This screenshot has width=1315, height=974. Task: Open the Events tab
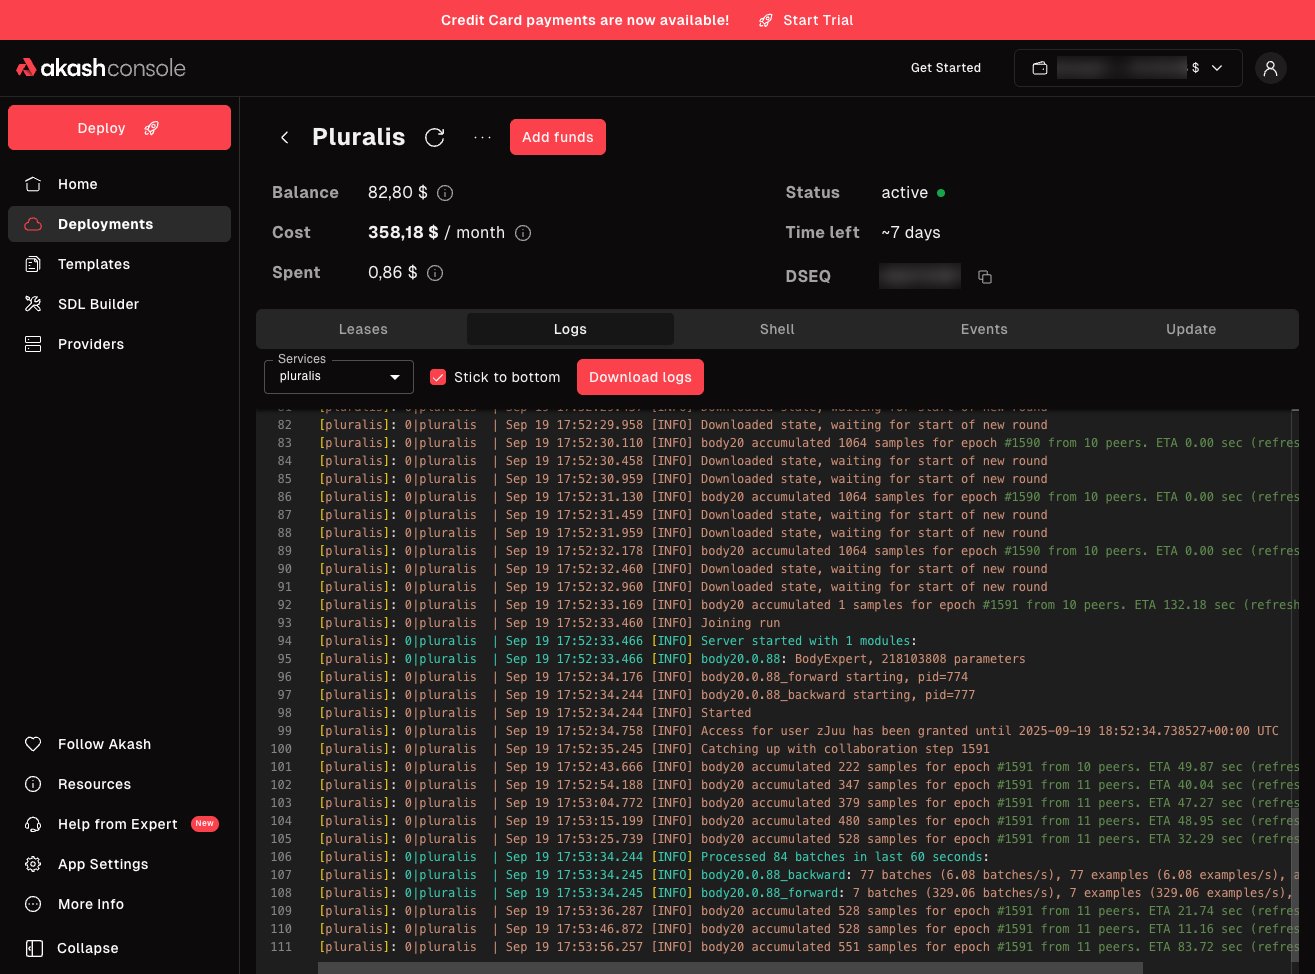[x=984, y=328]
